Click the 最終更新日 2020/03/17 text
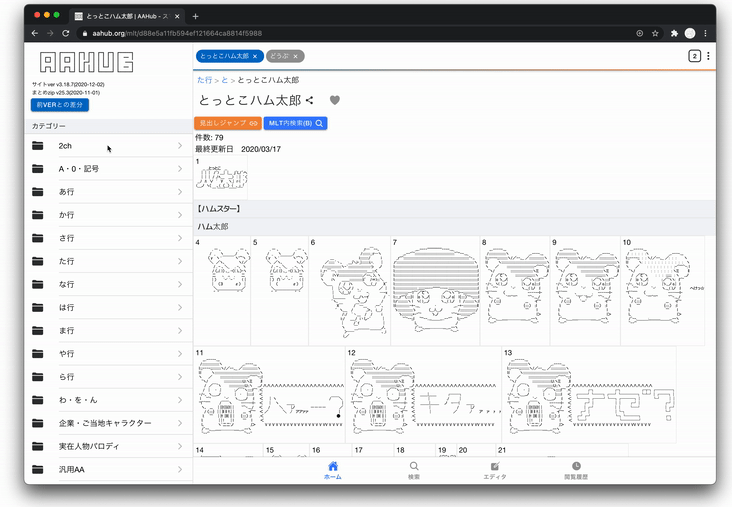The width and height of the screenshot is (732, 507). click(238, 149)
